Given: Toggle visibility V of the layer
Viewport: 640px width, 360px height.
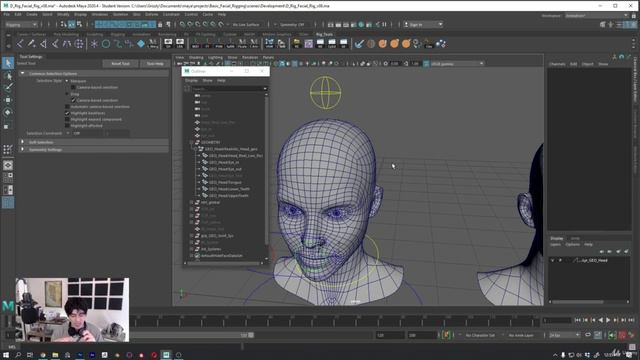Looking at the screenshot, I should (553, 260).
